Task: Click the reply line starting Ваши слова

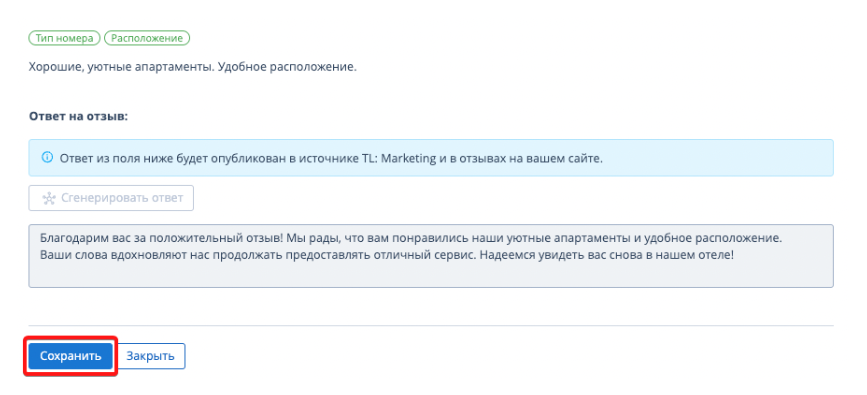Action: point(387,257)
